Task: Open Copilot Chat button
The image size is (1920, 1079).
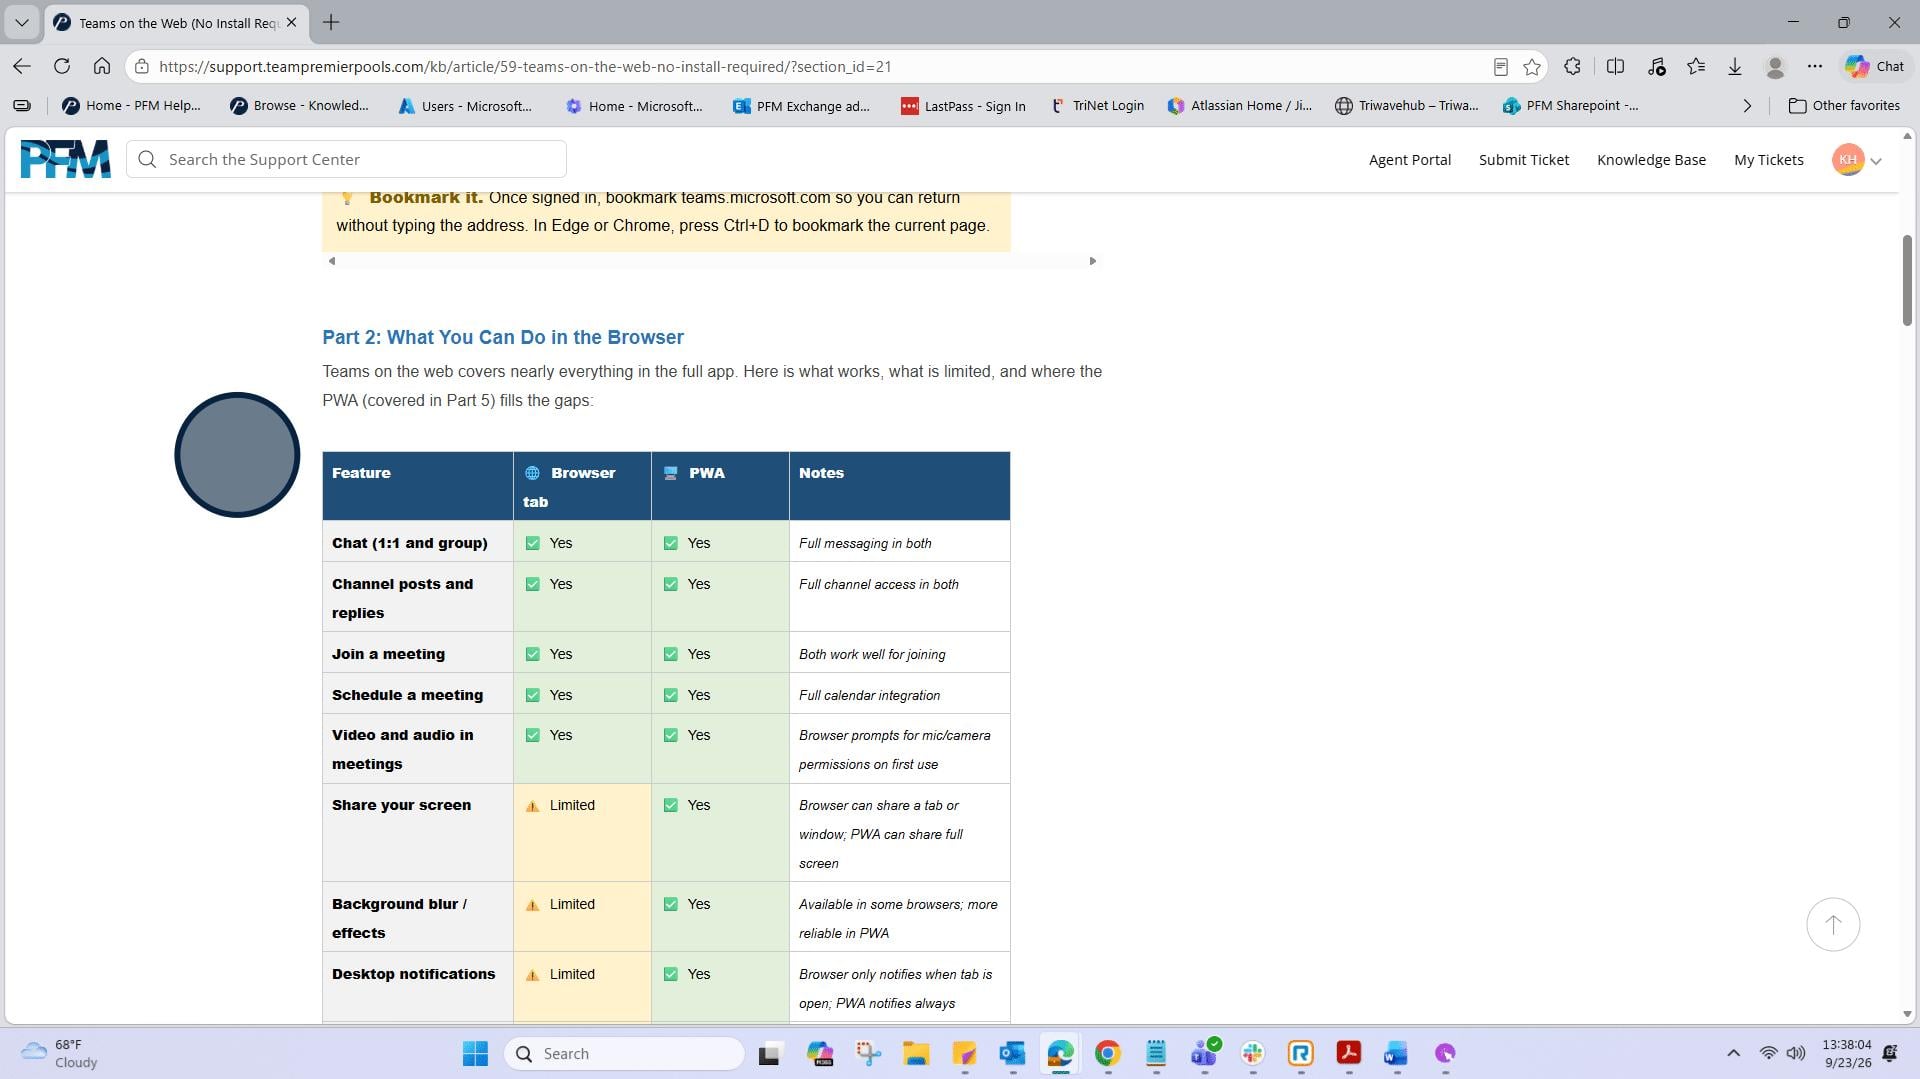Action: coord(1875,66)
